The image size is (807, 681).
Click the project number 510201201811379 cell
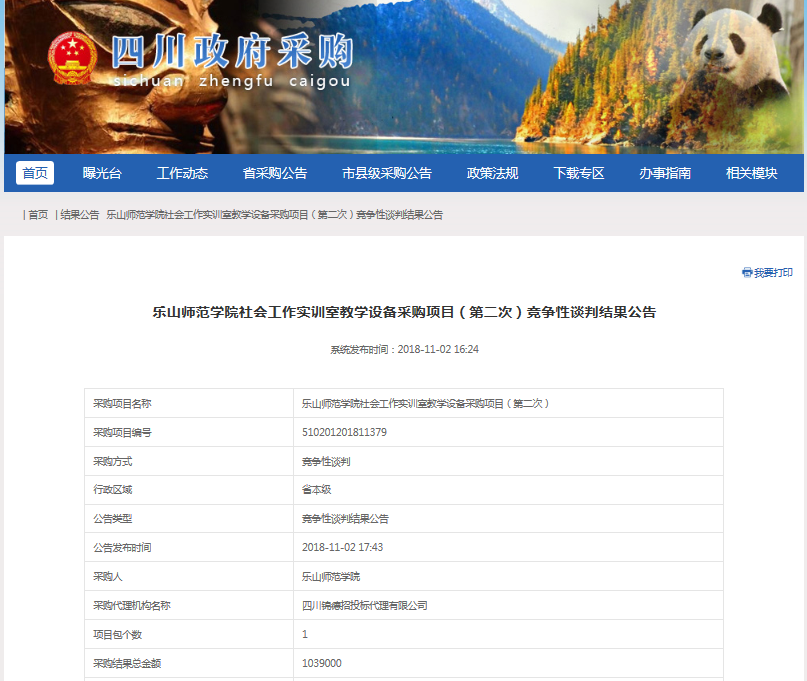[344, 433]
